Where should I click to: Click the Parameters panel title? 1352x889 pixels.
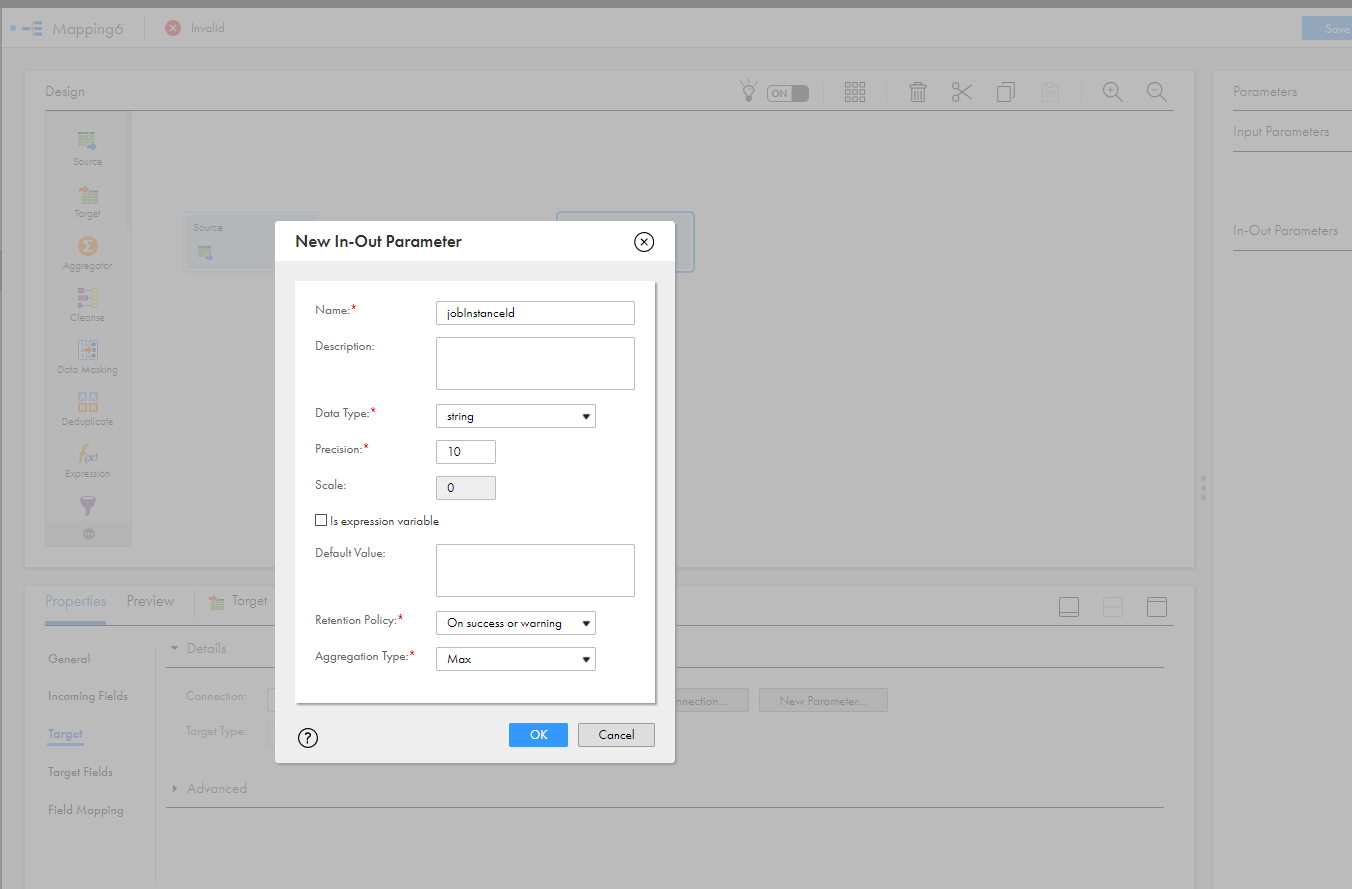1265,91
